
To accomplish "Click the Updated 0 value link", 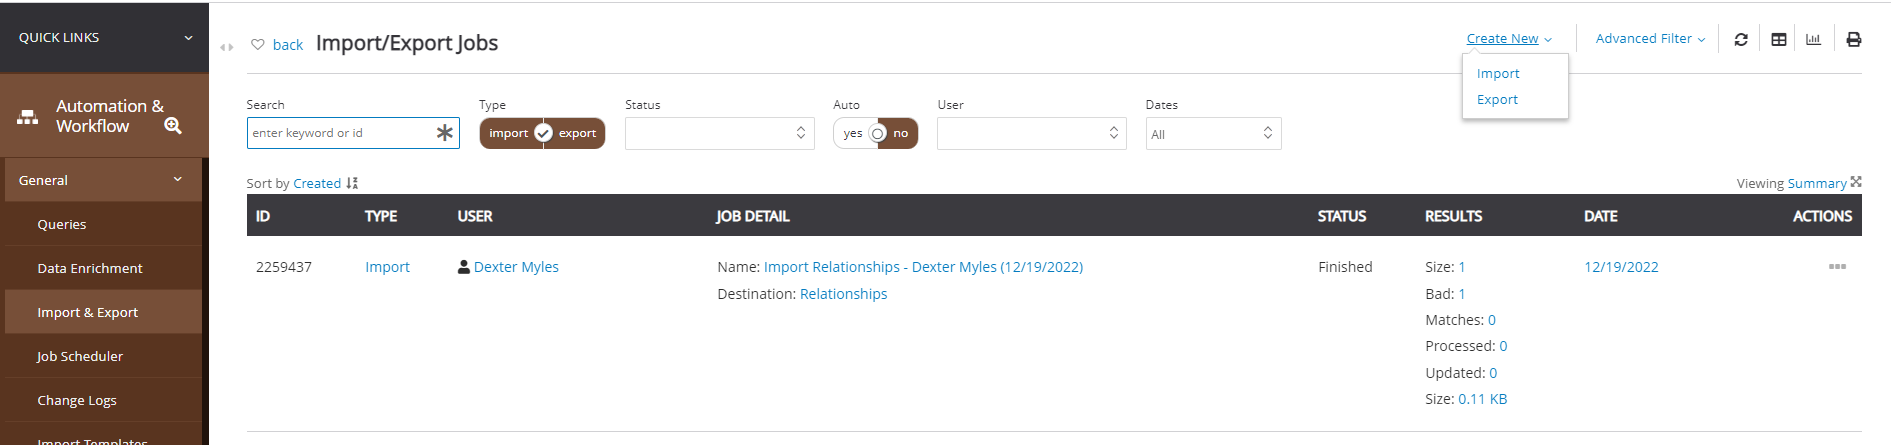I will tap(1493, 373).
